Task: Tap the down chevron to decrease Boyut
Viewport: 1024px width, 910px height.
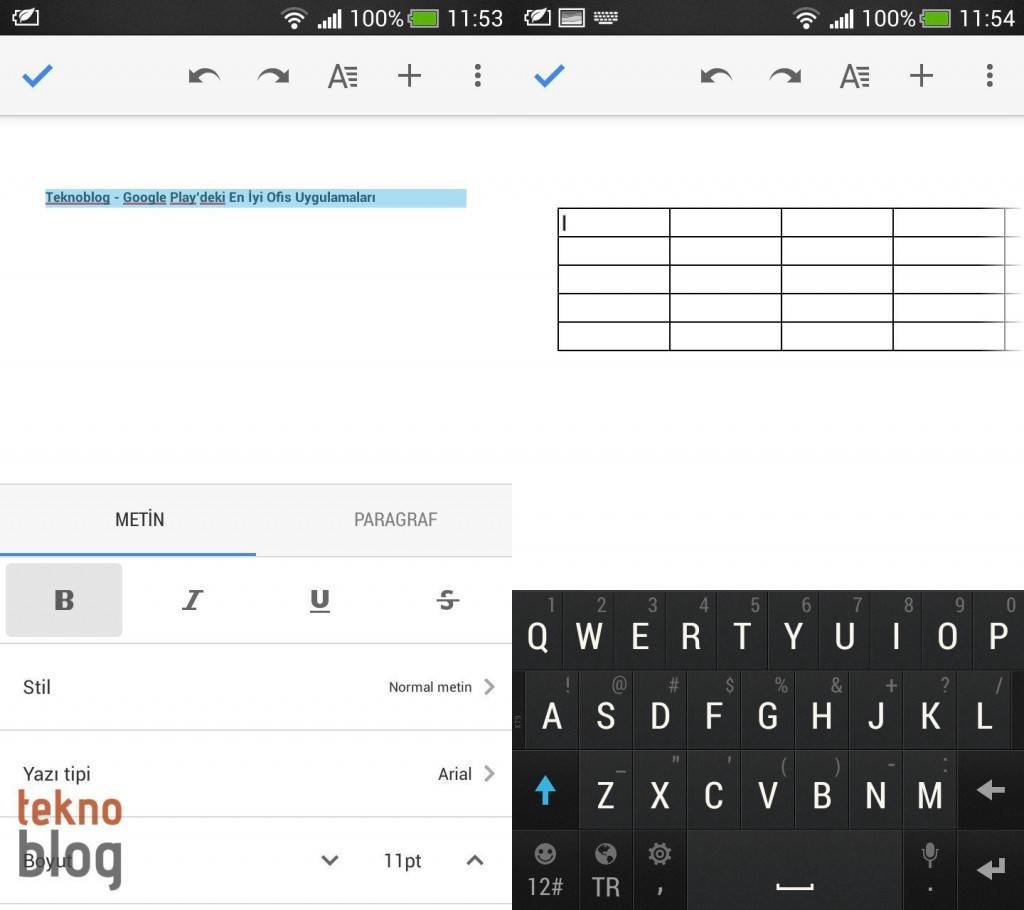Action: pos(329,860)
